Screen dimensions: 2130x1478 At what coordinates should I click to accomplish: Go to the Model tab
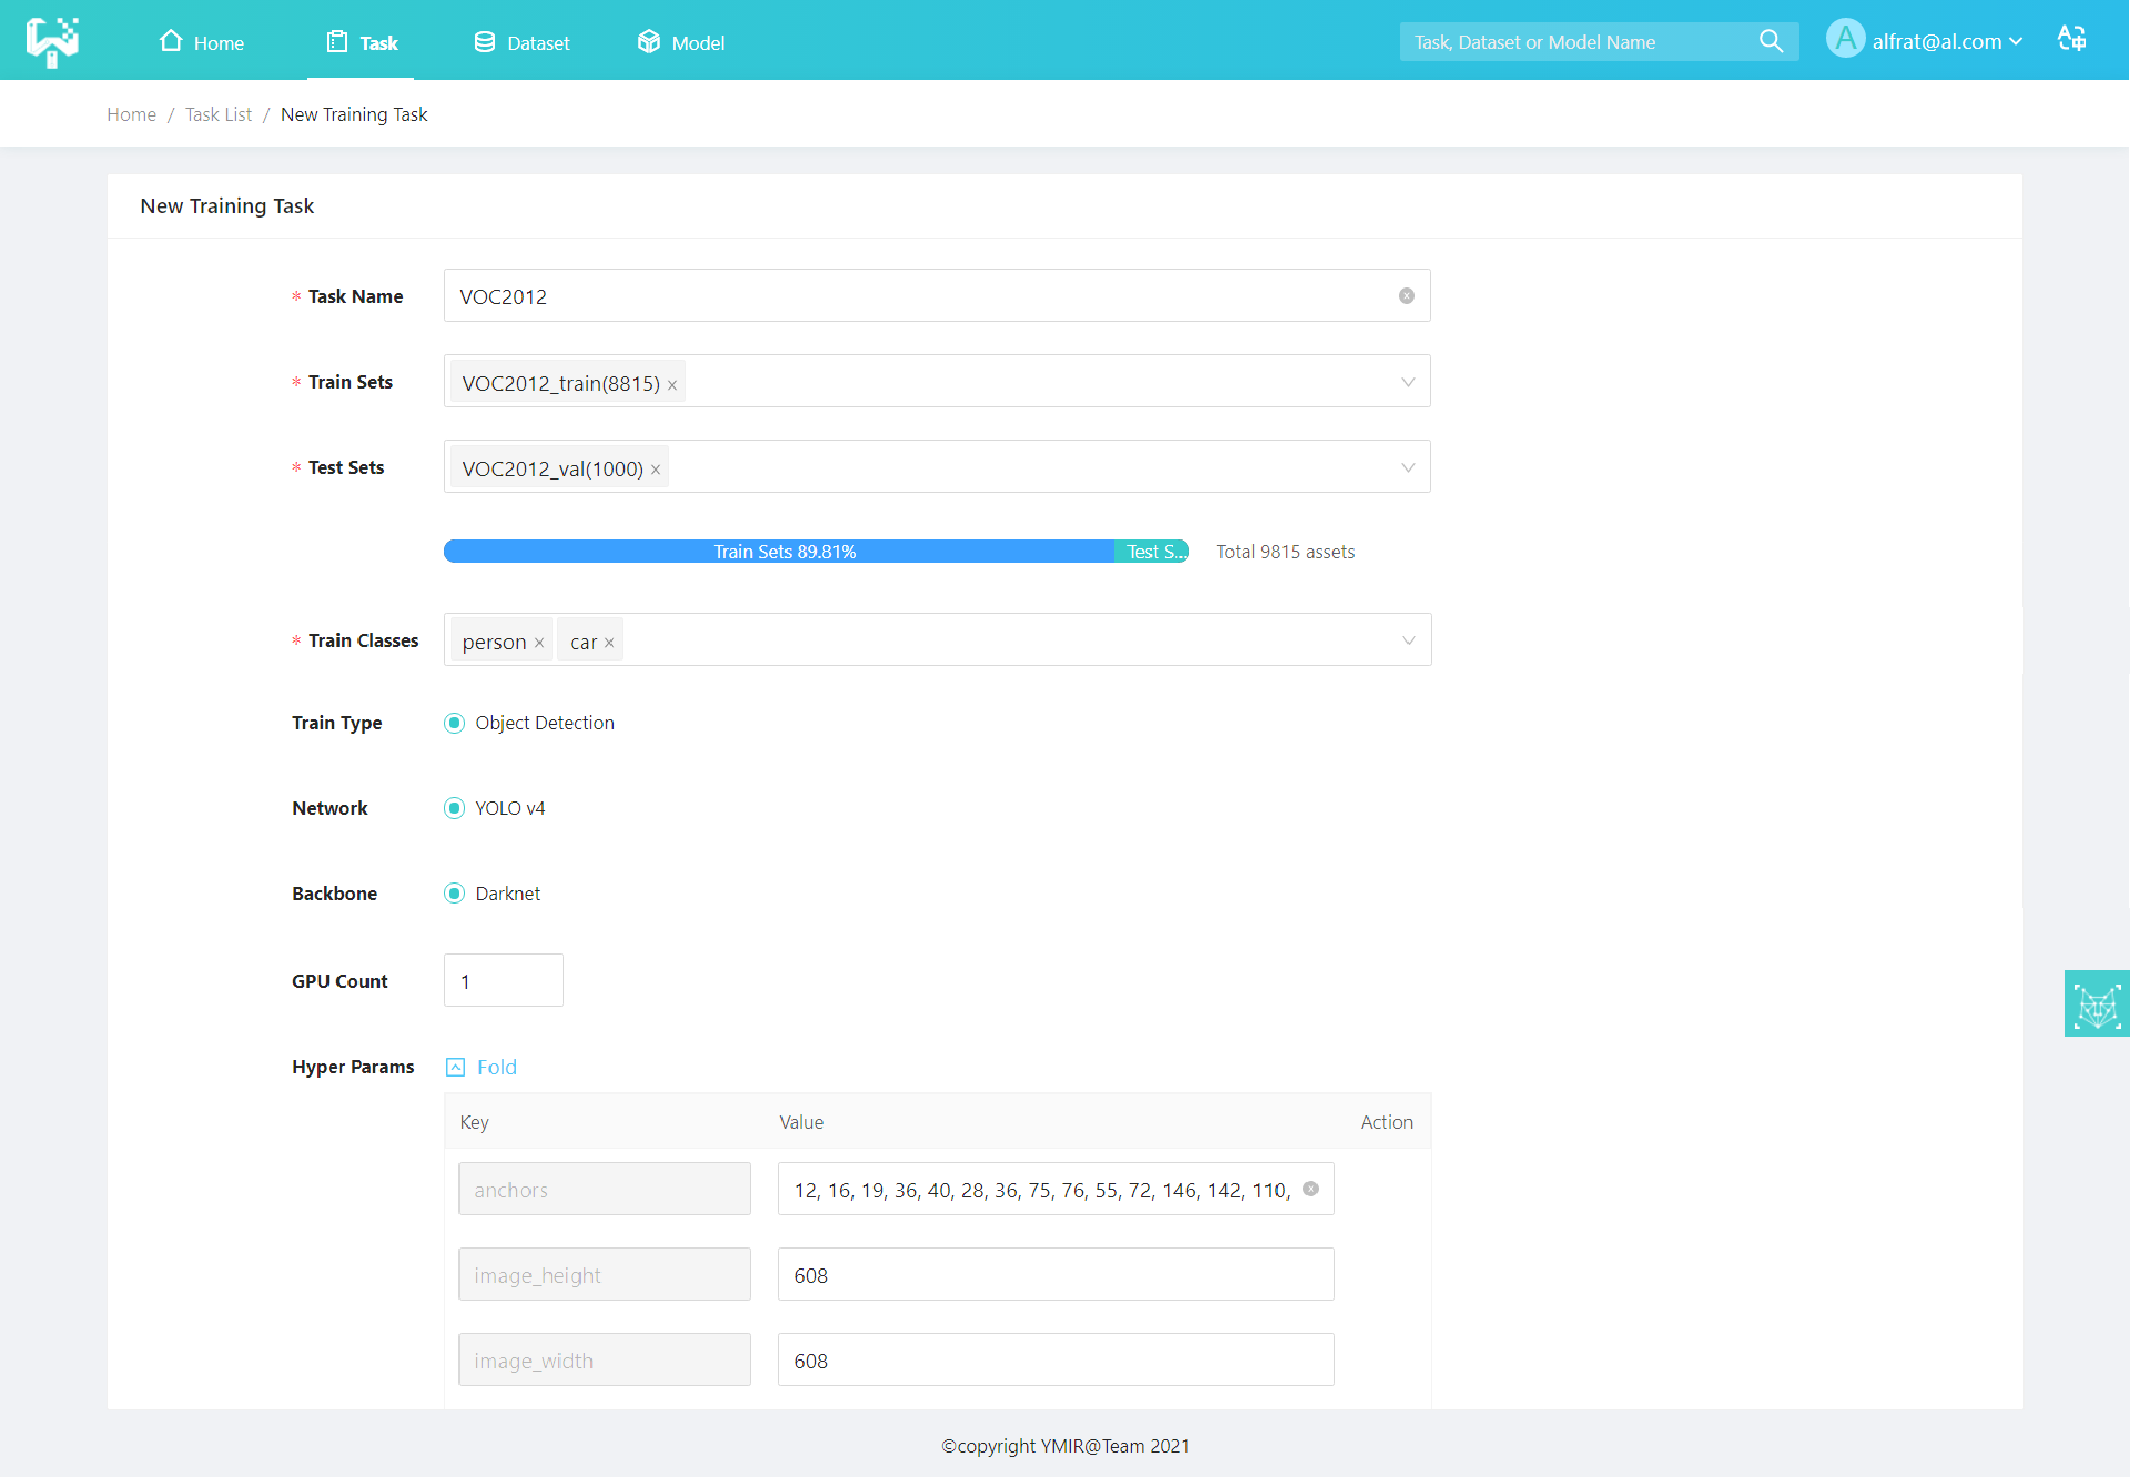coord(681,42)
